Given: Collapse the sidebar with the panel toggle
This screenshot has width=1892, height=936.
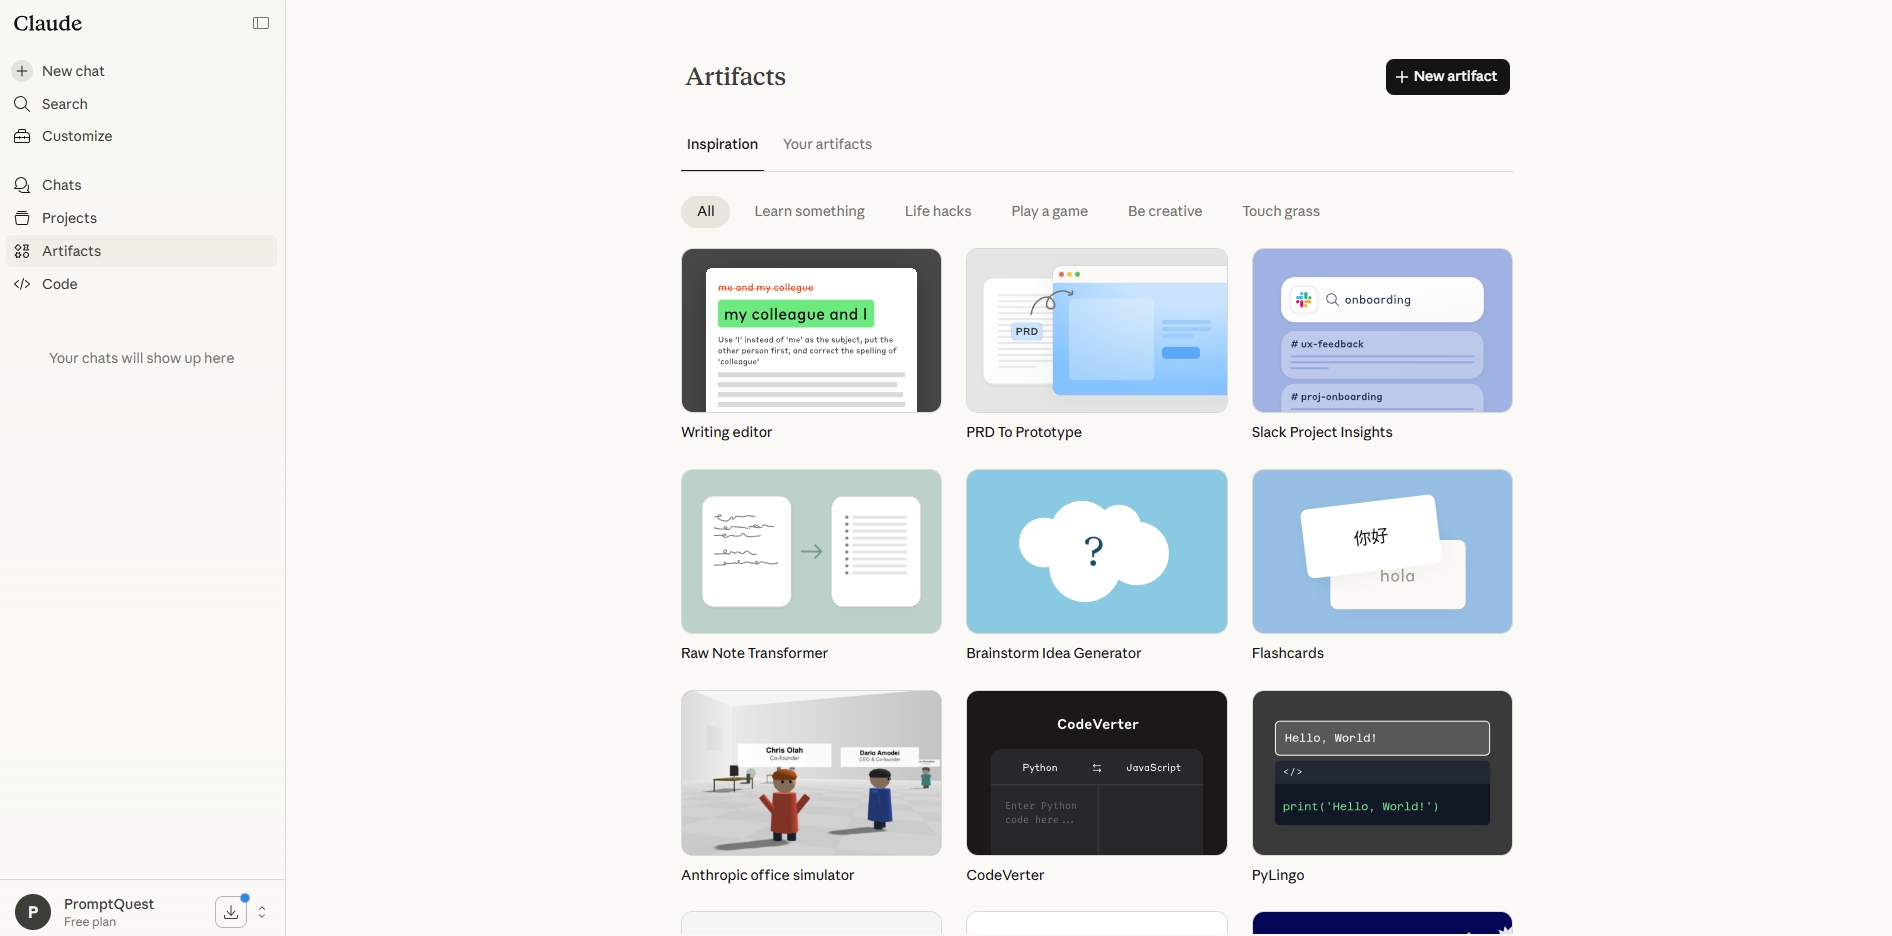Looking at the screenshot, I should (261, 23).
